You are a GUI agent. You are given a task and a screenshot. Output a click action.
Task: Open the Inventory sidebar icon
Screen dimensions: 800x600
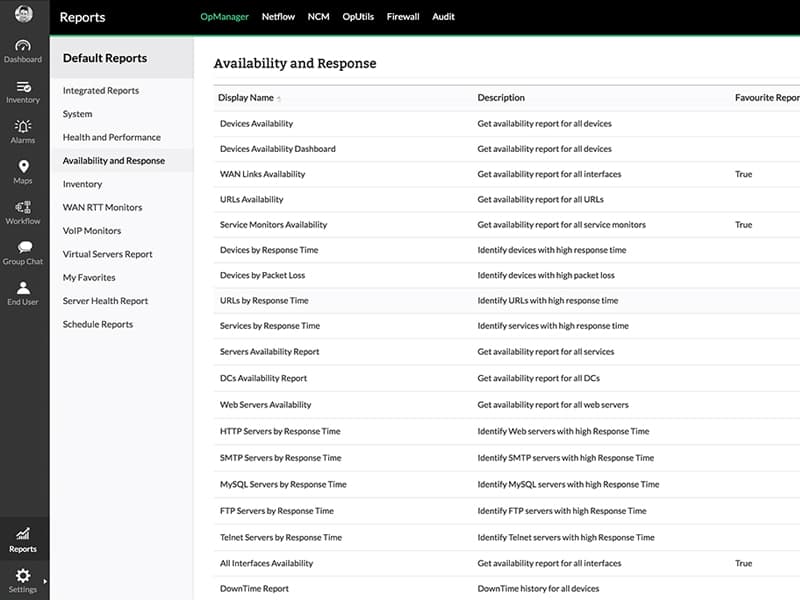click(23, 87)
